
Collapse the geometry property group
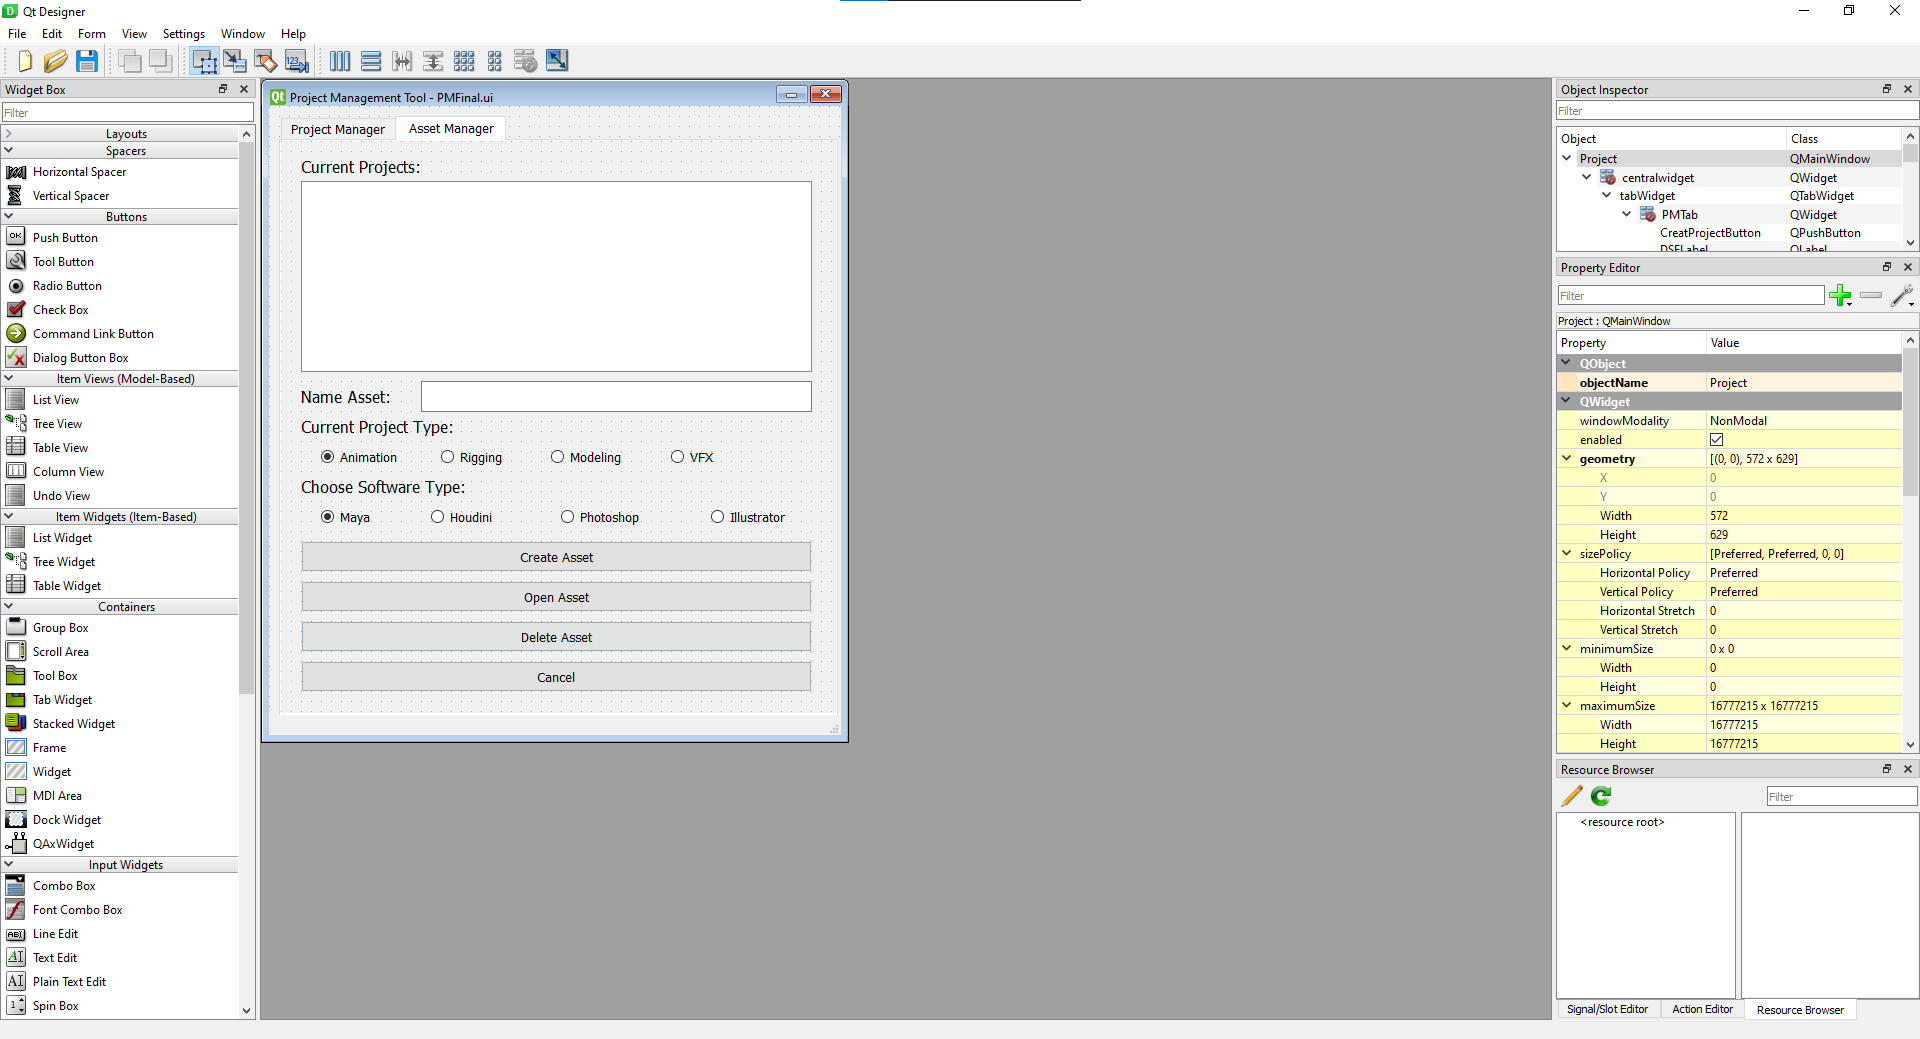tap(1567, 459)
